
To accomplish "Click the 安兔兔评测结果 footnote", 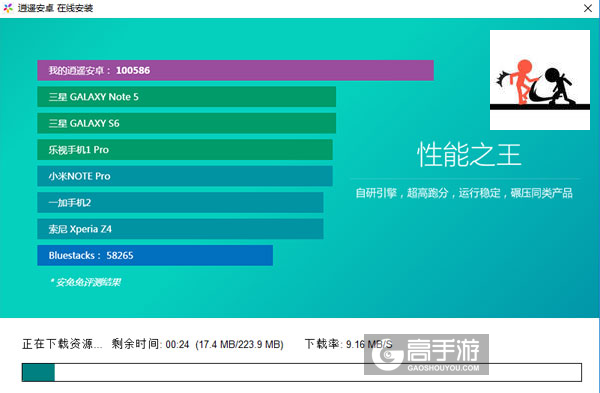I will [85, 282].
